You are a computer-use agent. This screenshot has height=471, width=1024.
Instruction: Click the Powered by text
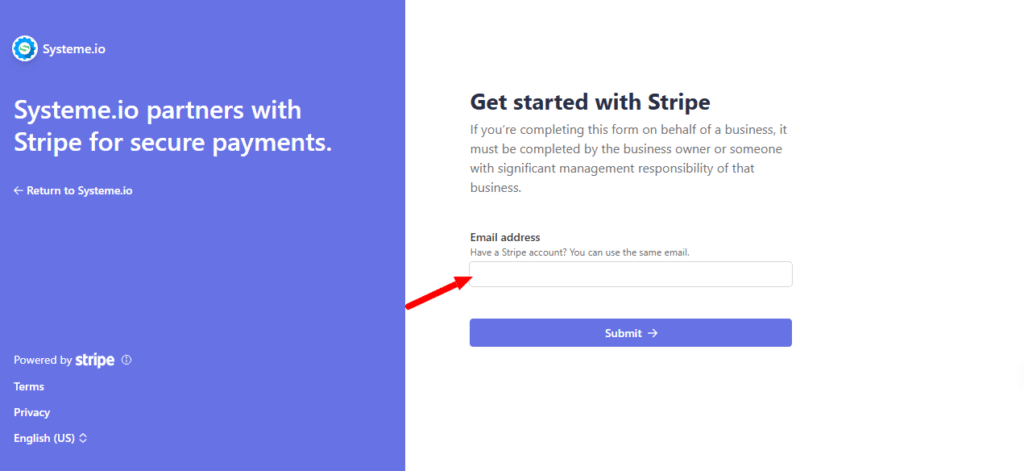point(42,360)
